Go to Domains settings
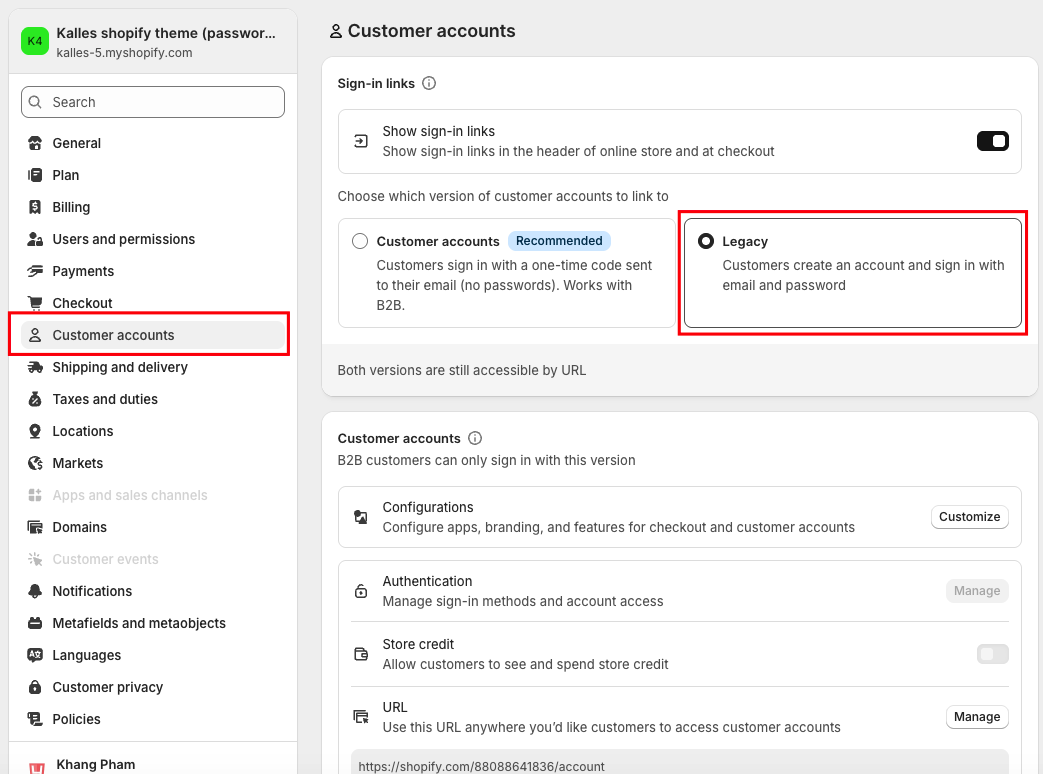This screenshot has height=774, width=1043. click(x=80, y=527)
